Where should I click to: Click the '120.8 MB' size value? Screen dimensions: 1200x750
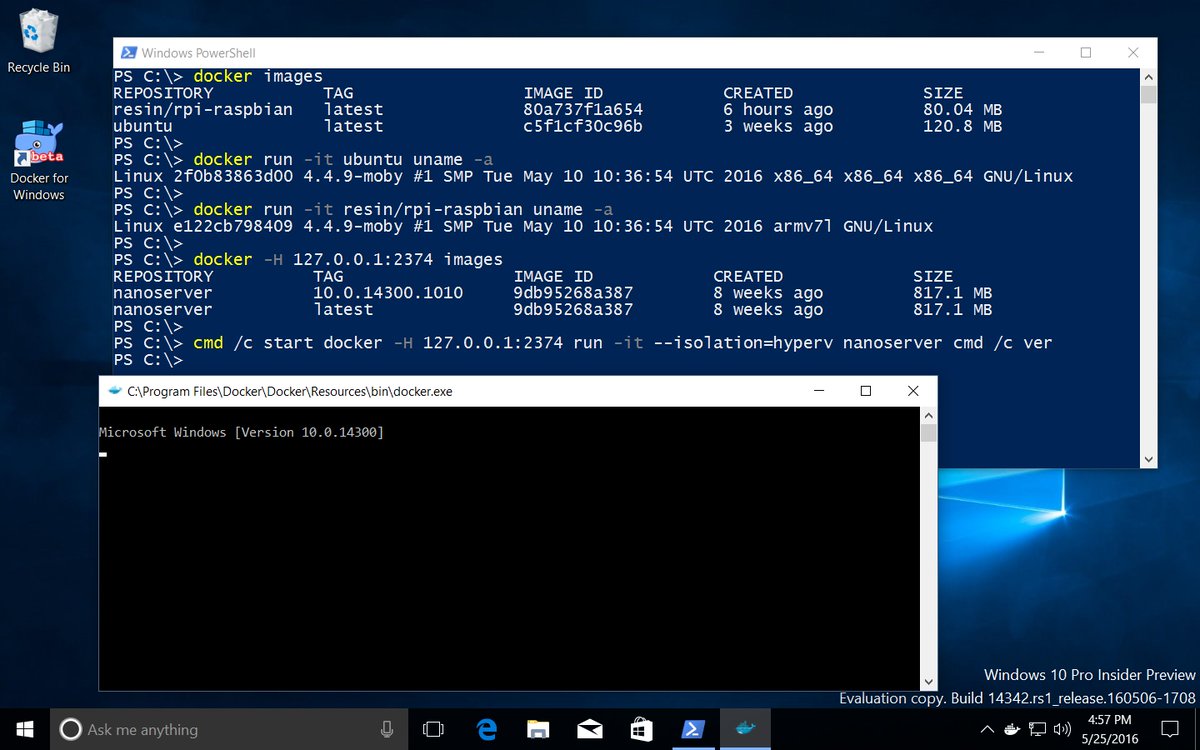[x=963, y=127]
